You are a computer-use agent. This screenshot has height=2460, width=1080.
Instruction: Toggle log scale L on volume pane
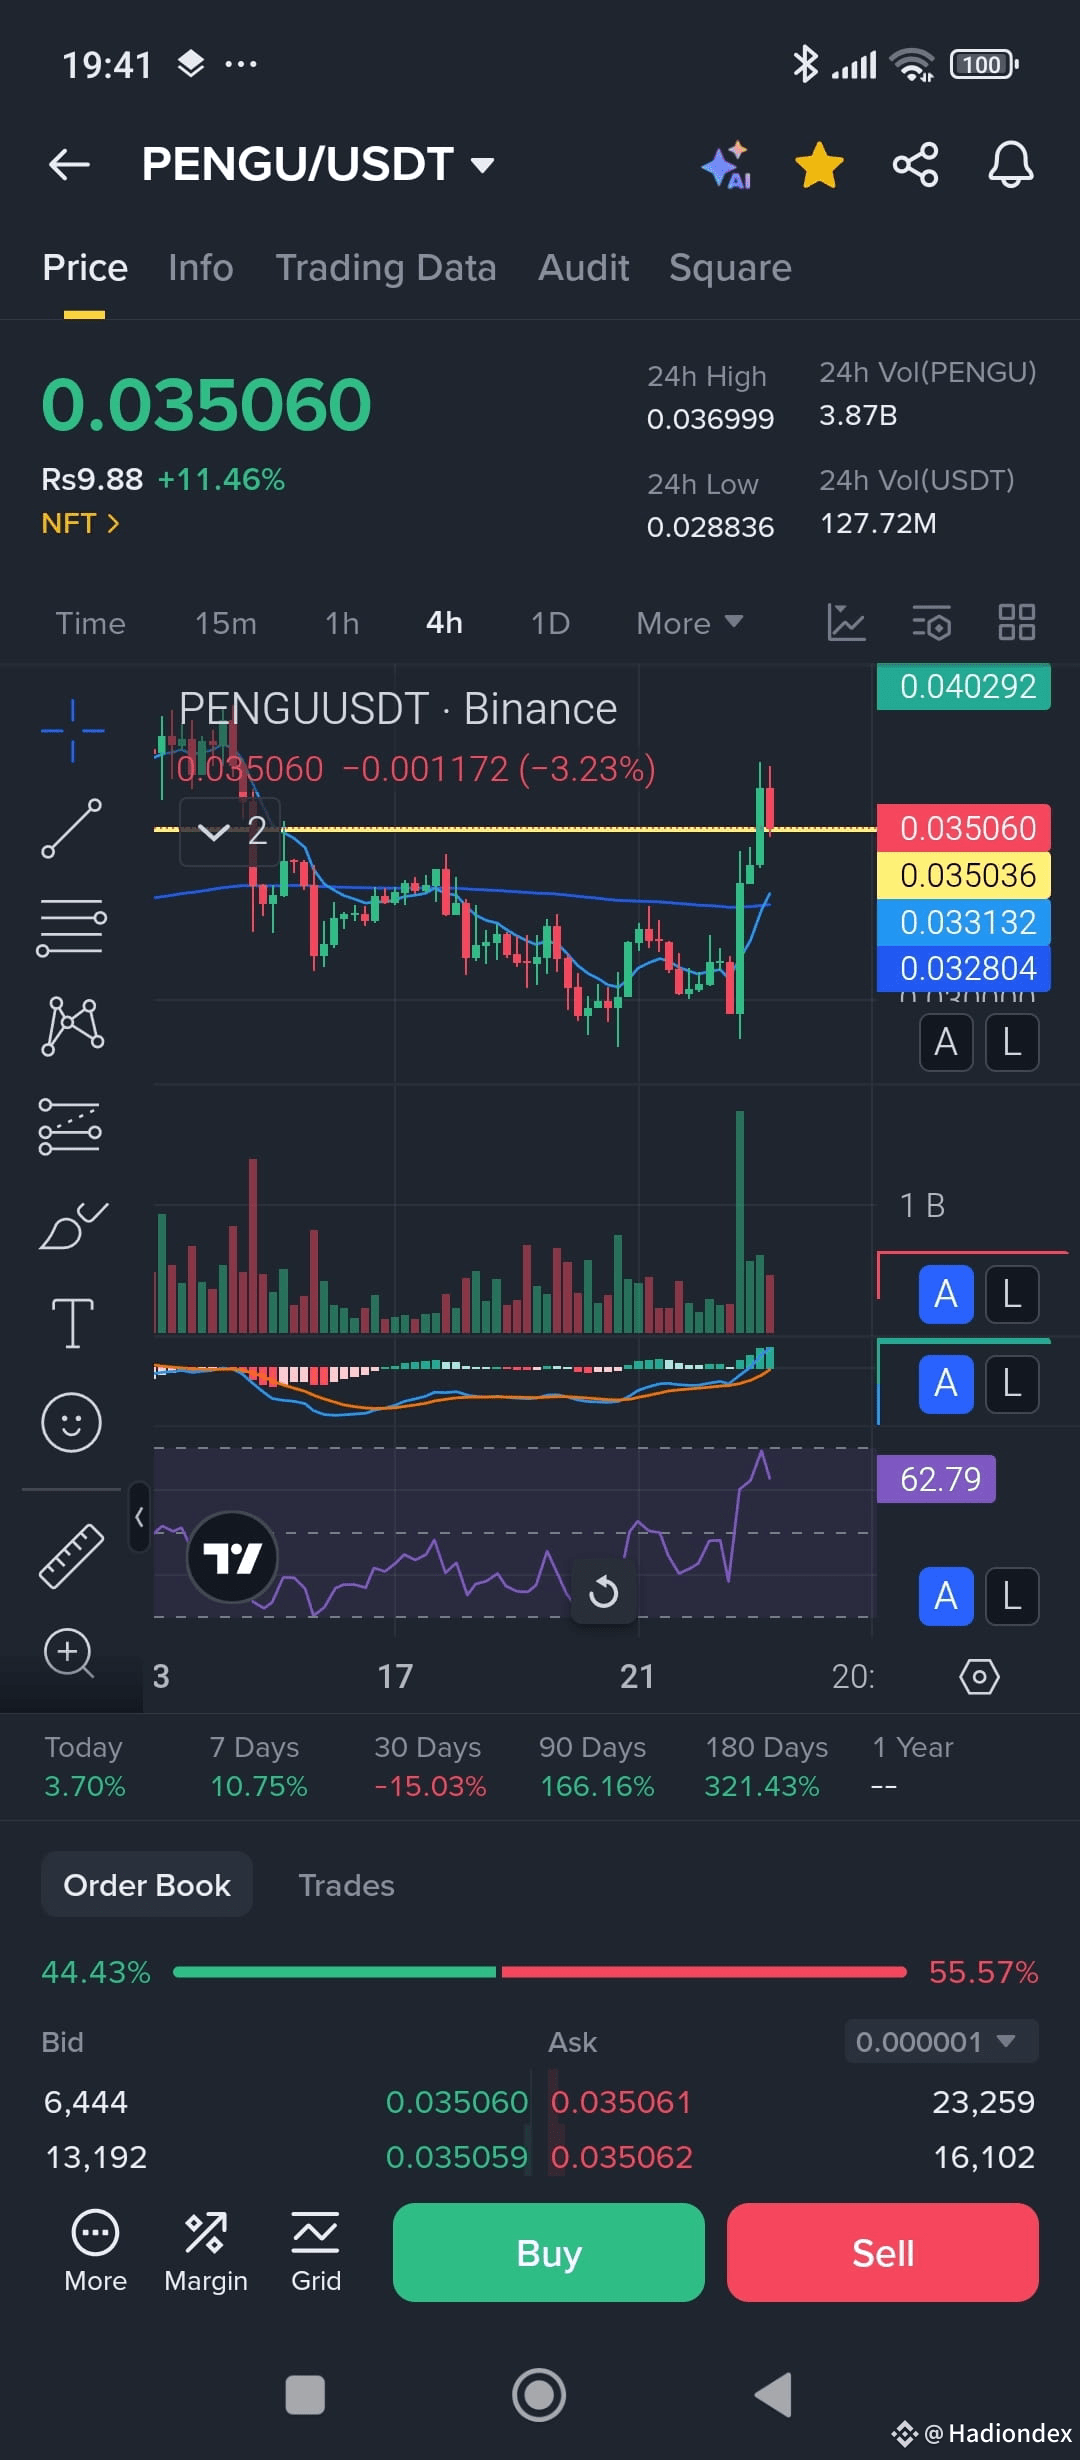click(x=1012, y=1295)
